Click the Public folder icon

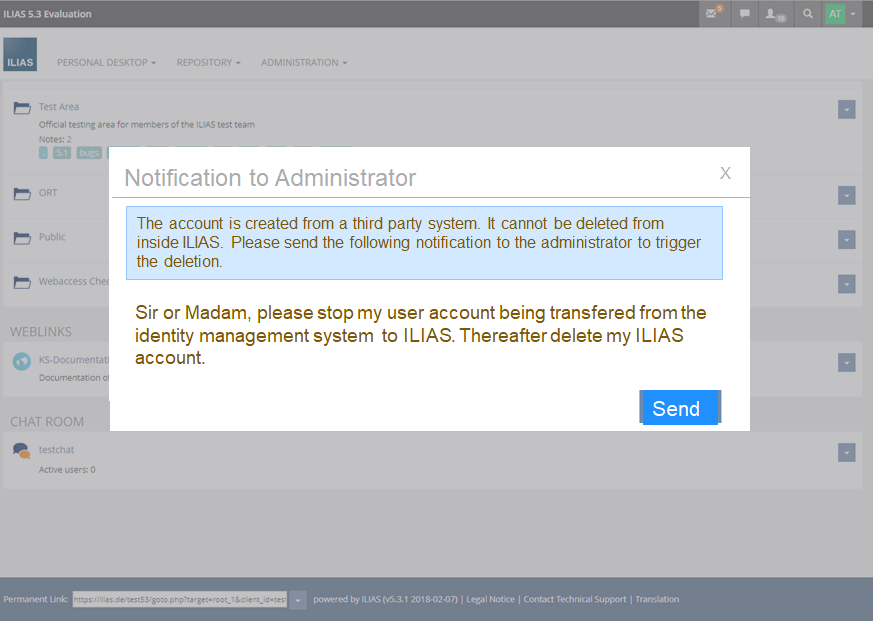click(x=22, y=238)
